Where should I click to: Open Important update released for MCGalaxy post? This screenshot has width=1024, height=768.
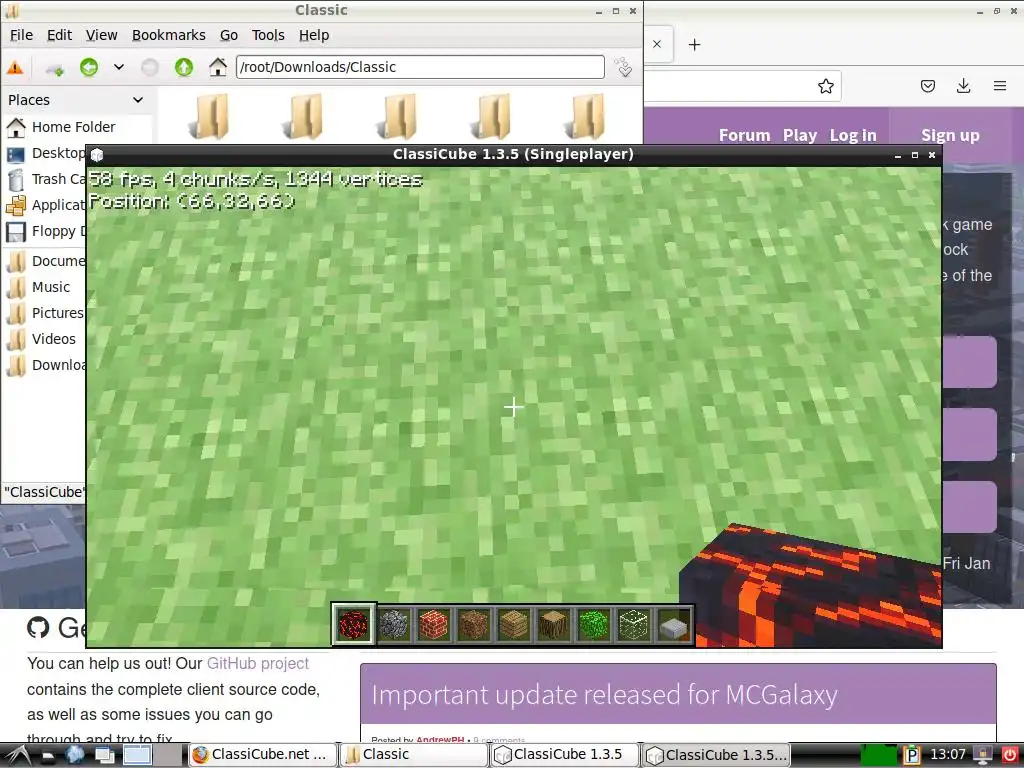[x=604, y=695]
